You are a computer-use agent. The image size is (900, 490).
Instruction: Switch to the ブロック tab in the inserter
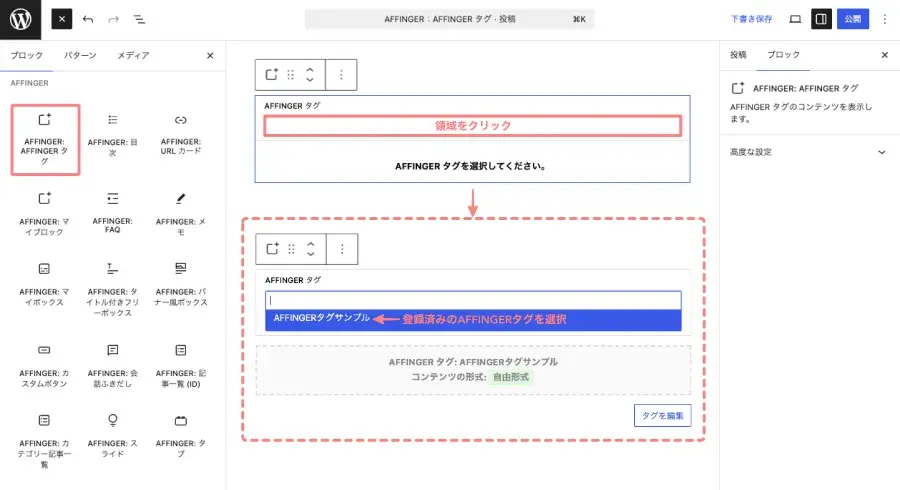coord(26,55)
